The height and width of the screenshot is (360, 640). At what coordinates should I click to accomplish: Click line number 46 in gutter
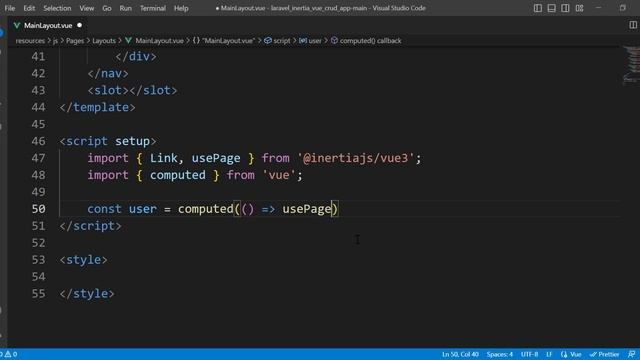coord(38,141)
